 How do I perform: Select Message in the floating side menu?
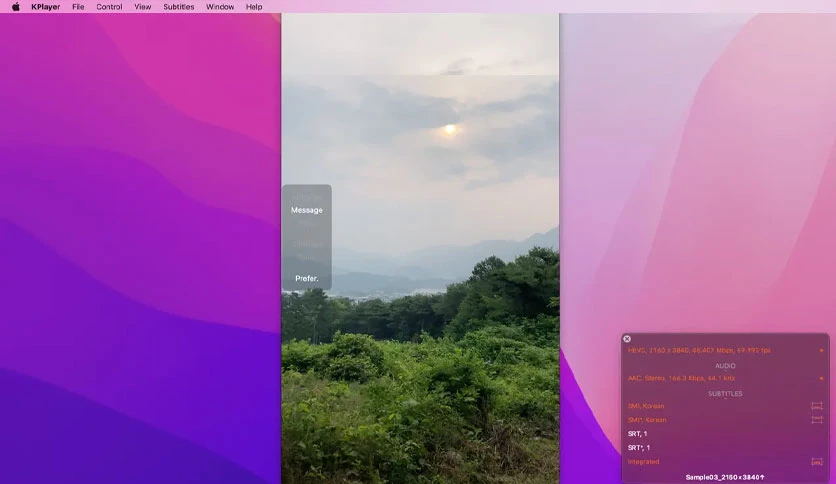click(307, 210)
